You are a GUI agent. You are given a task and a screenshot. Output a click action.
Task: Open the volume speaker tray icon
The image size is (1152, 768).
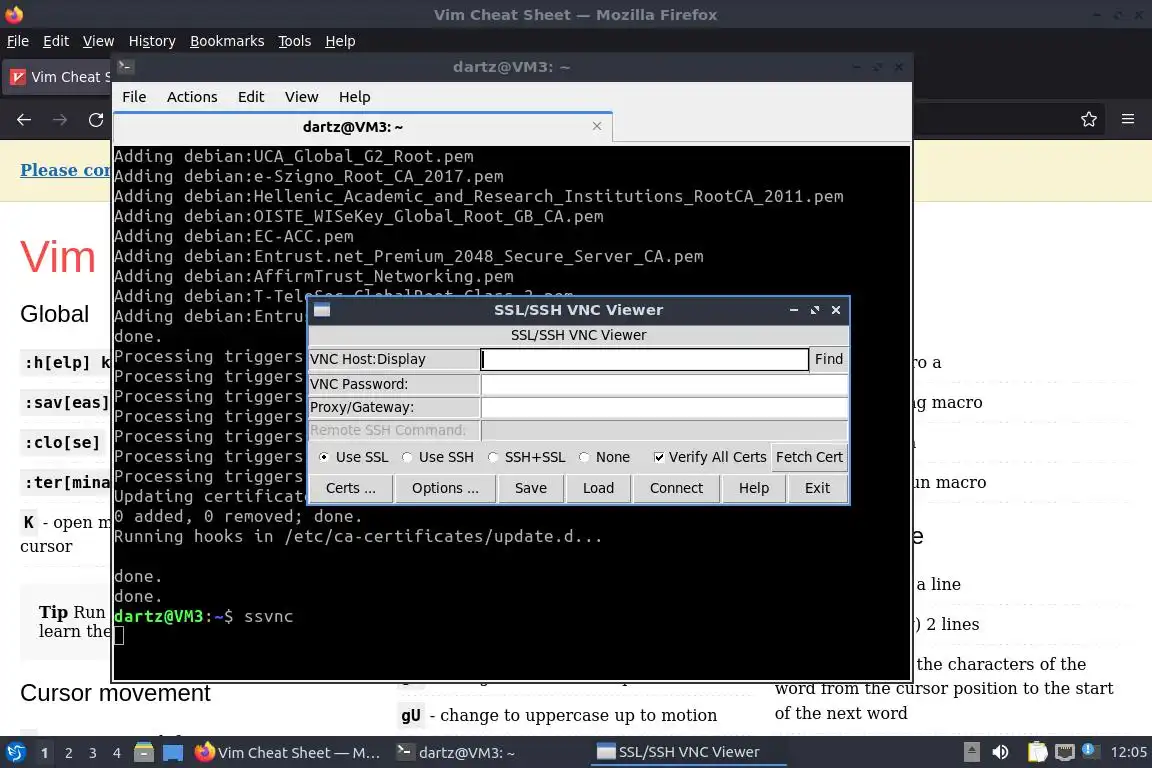1000,752
